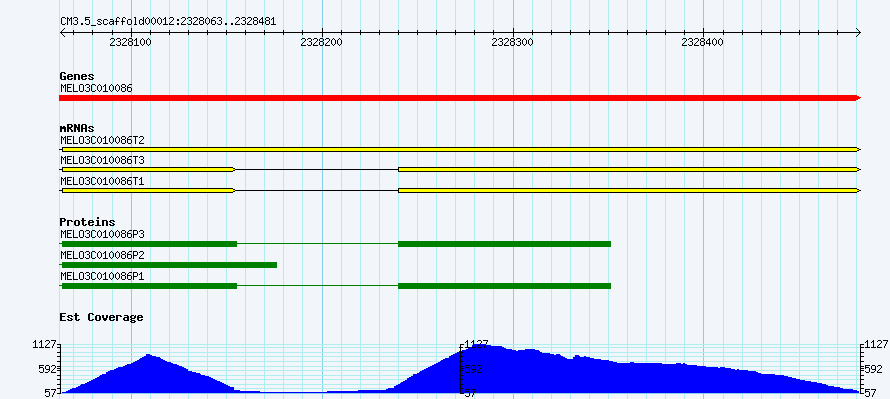
Task: Collapse the Proteins track heading
Action: coord(87,222)
